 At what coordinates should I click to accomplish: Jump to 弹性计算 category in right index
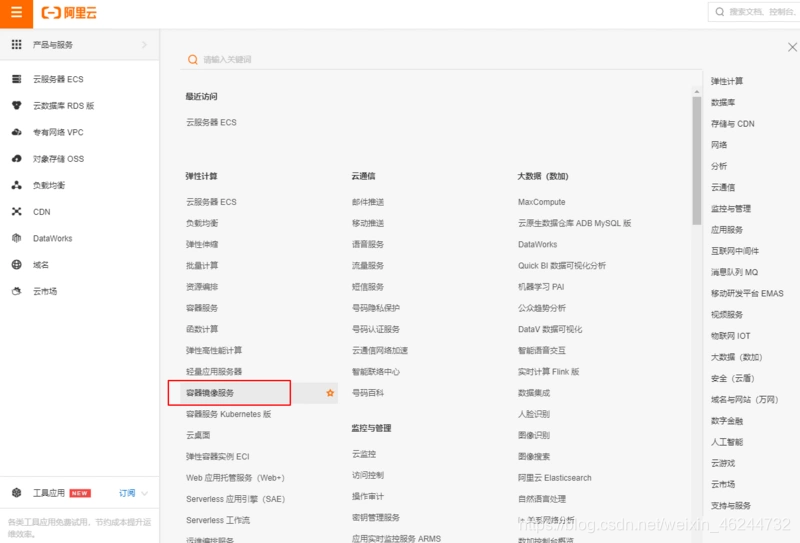click(x=727, y=81)
